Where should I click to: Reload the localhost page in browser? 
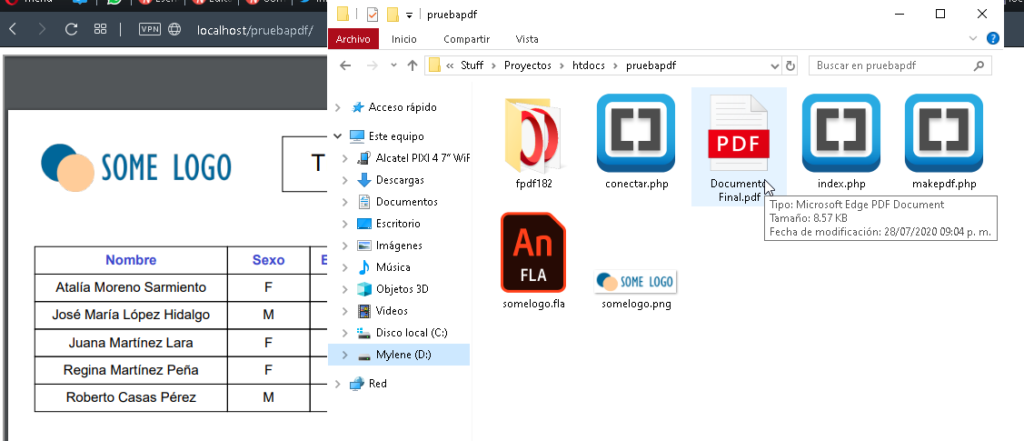(71, 29)
